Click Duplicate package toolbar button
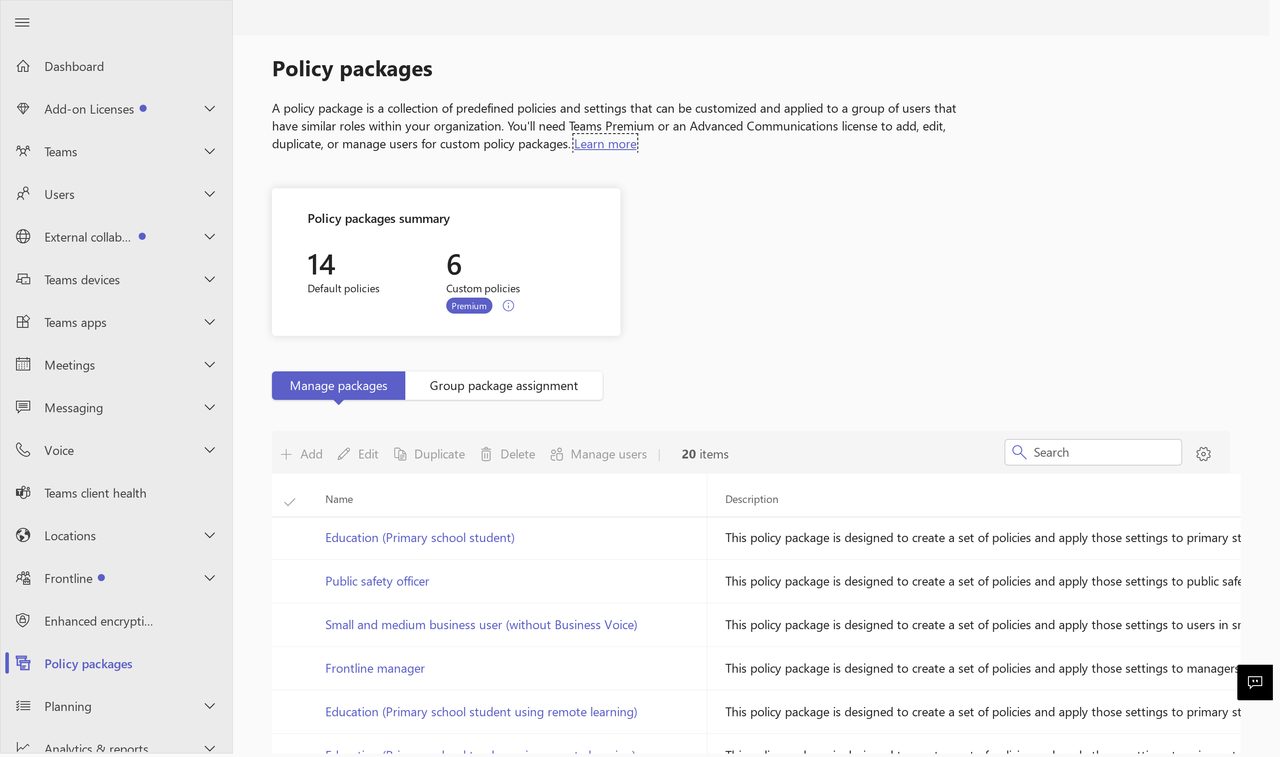Screen dimensions: 1280x757 tap(429, 454)
